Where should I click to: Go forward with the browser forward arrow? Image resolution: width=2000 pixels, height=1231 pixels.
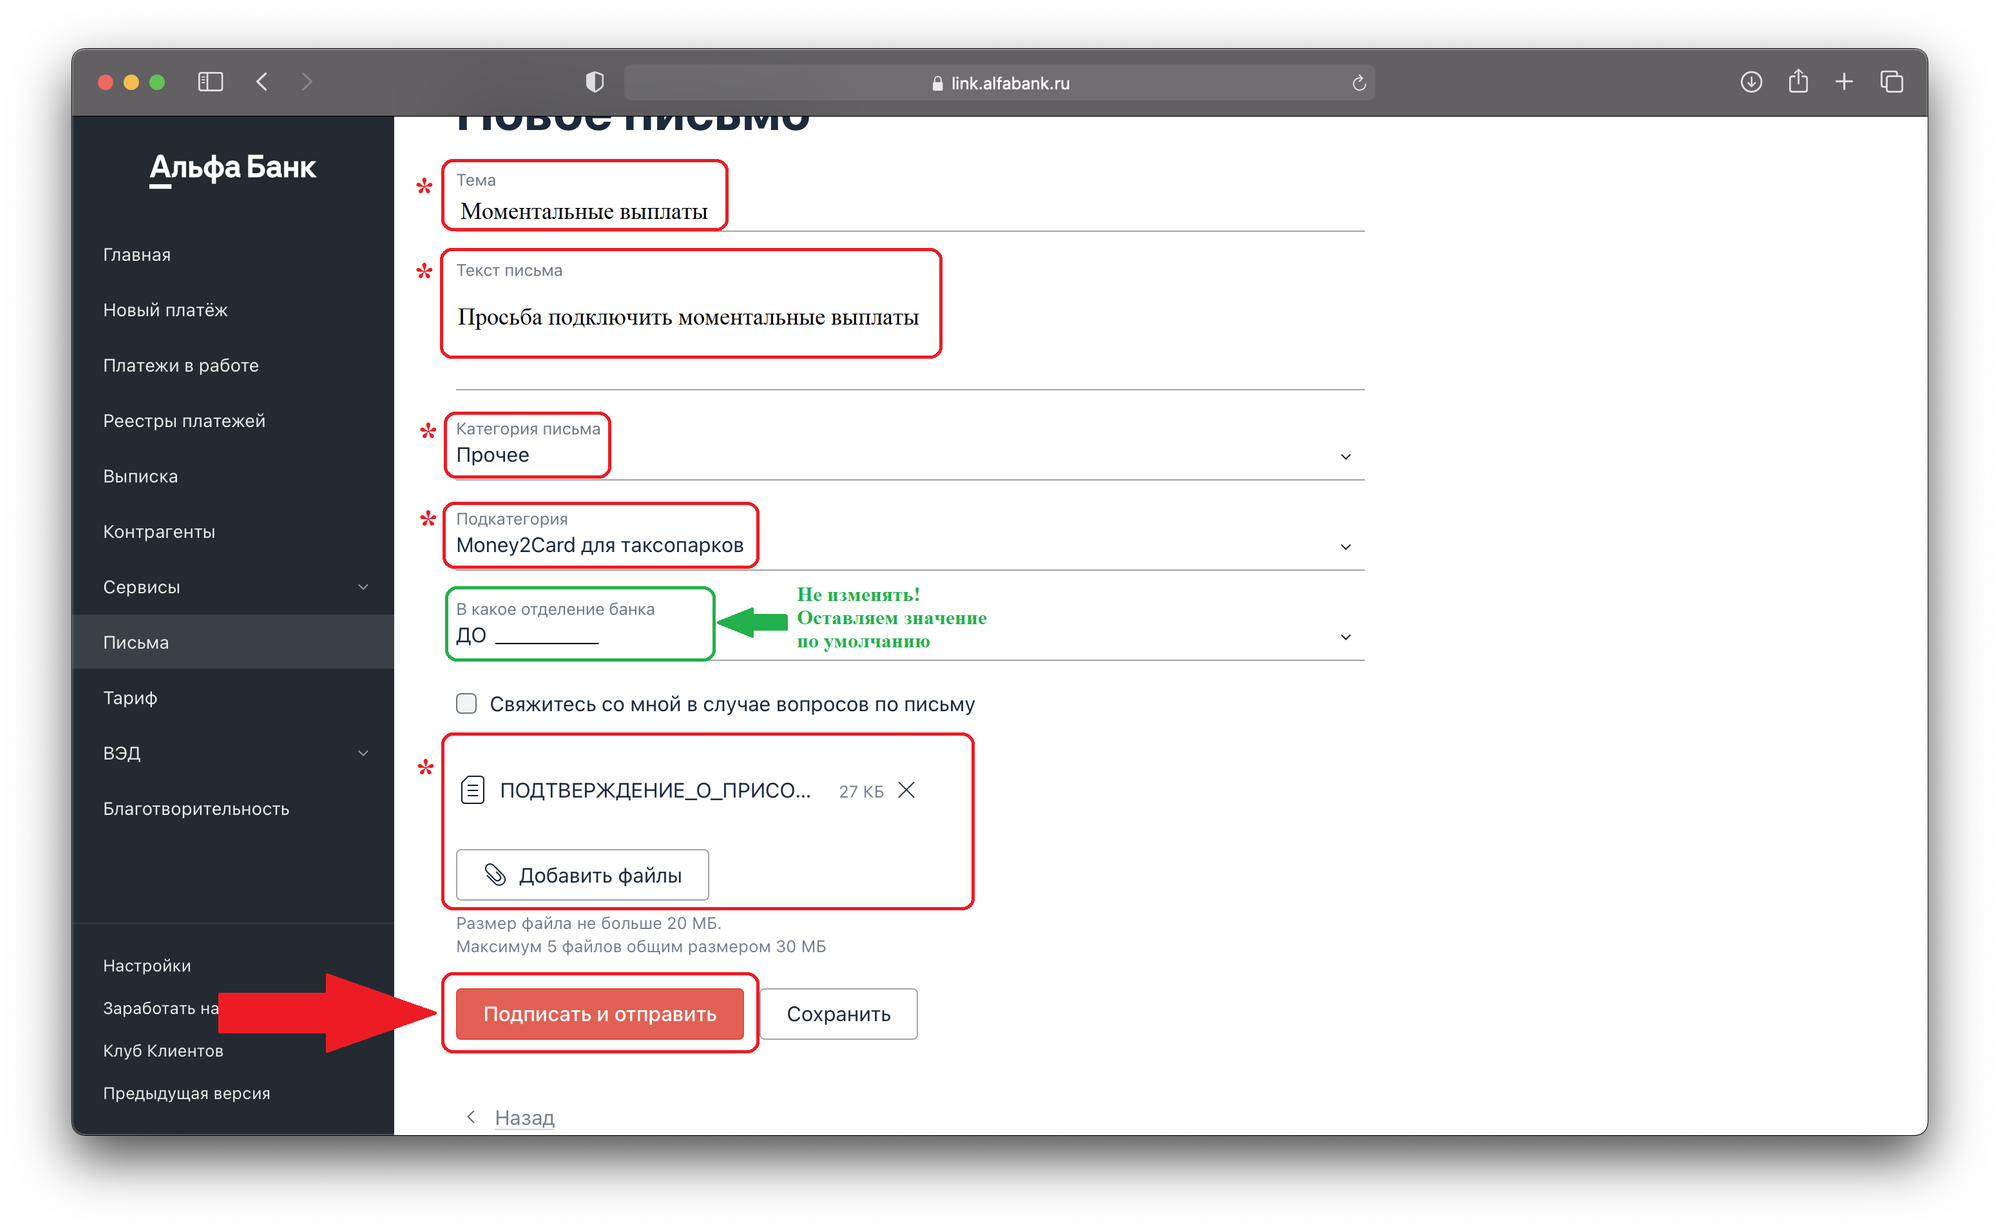307,82
